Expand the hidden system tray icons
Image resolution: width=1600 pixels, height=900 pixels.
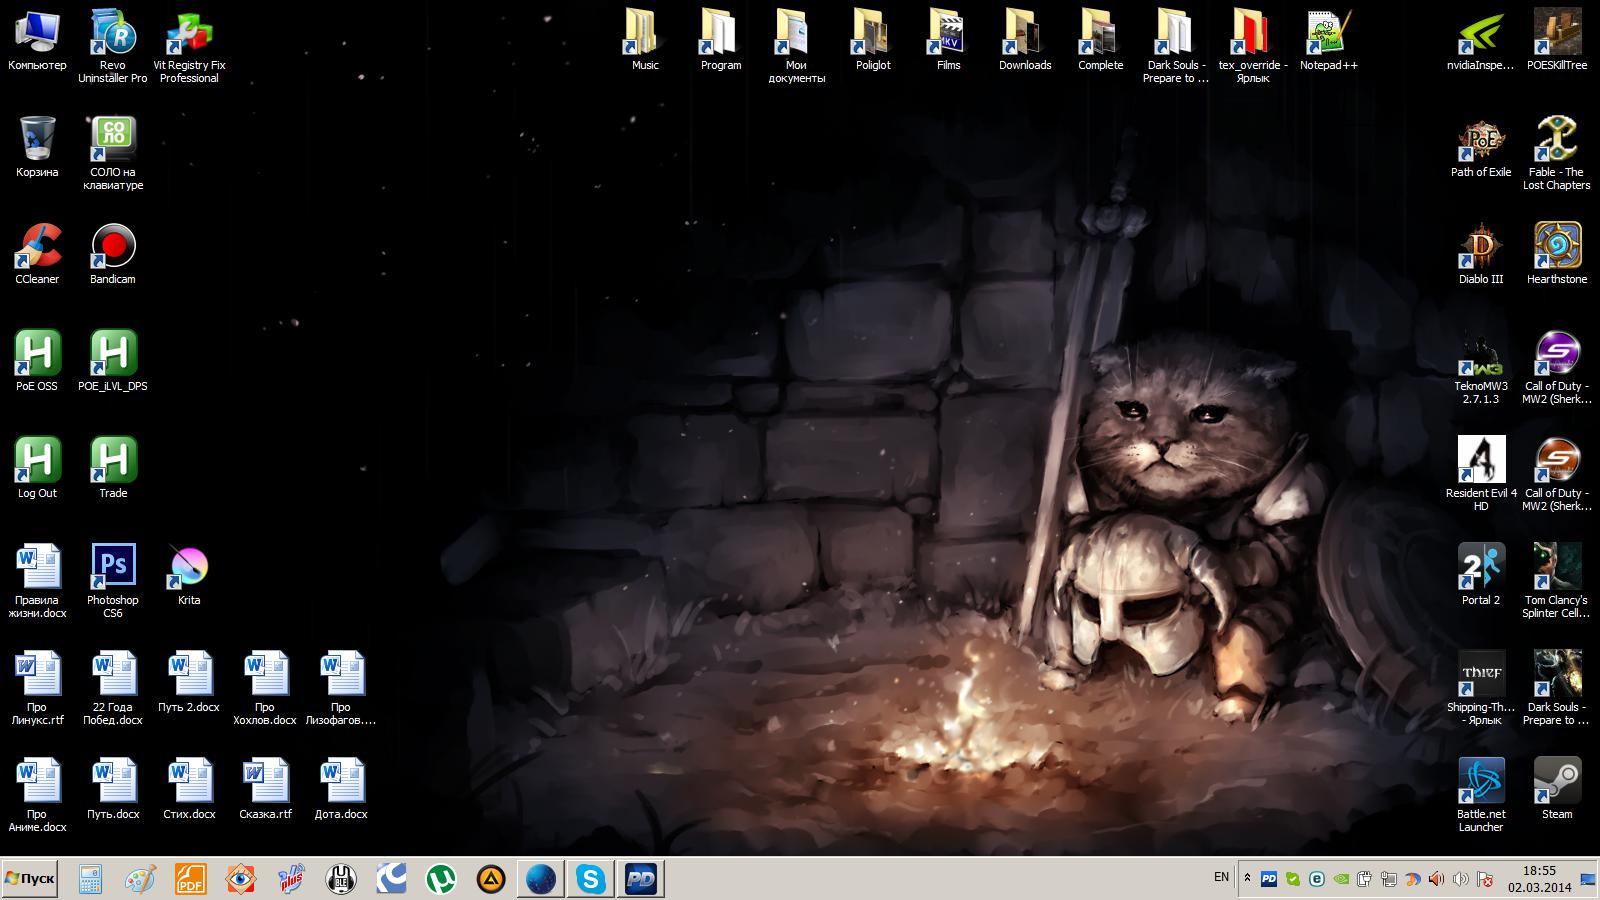[1247, 879]
